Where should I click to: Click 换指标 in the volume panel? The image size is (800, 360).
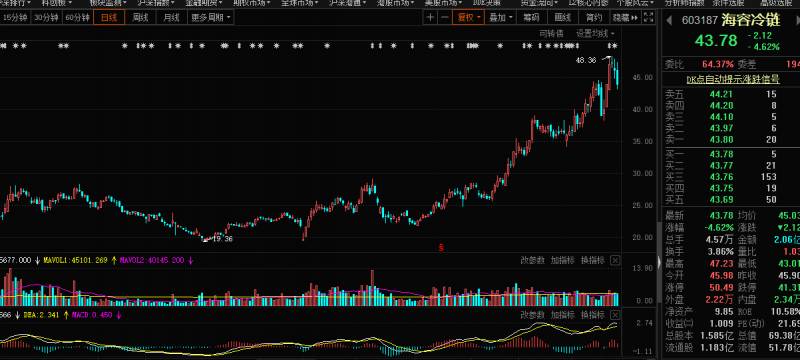tap(592, 260)
